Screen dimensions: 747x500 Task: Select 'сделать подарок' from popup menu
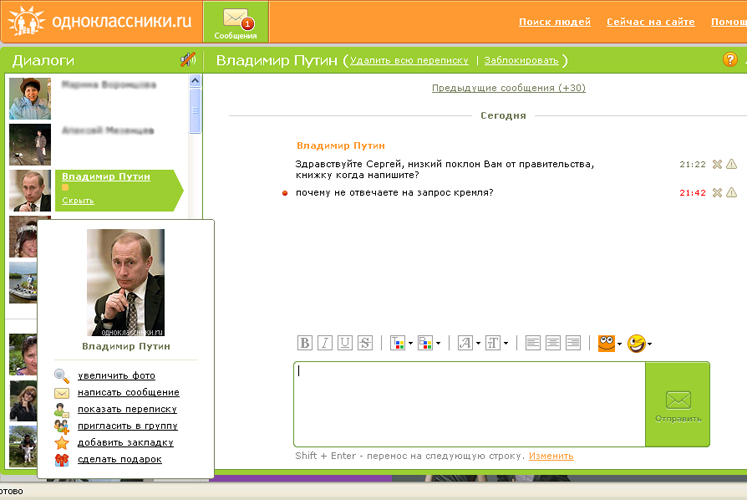click(x=119, y=459)
